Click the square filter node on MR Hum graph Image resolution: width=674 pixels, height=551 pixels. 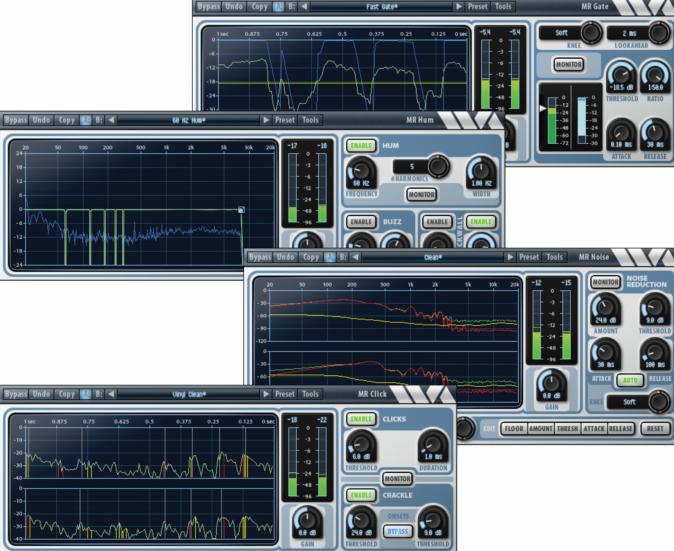pyautogui.click(x=241, y=210)
